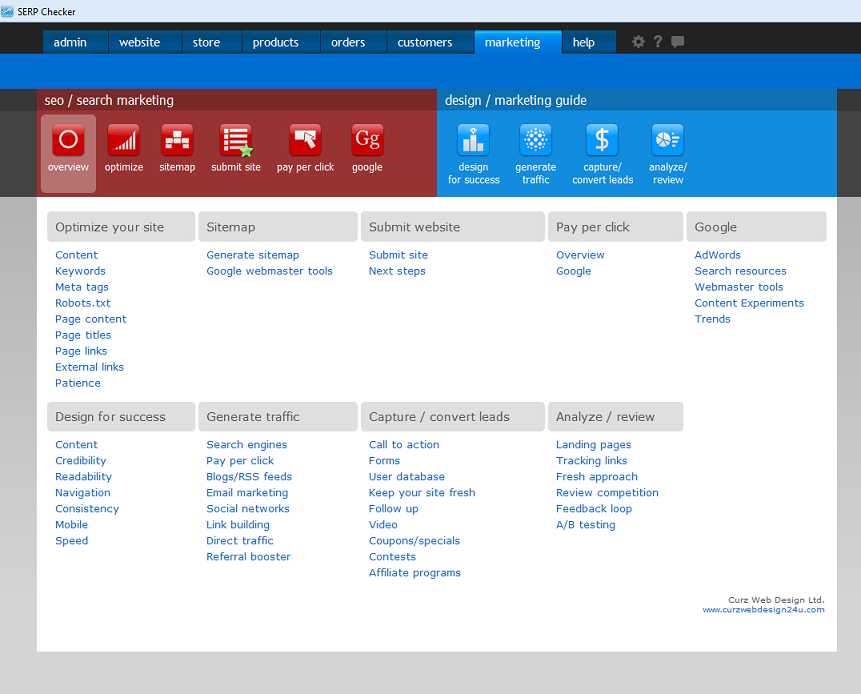Image resolution: width=861 pixels, height=694 pixels.
Task: Open the chat bubble icon
Action: point(678,42)
